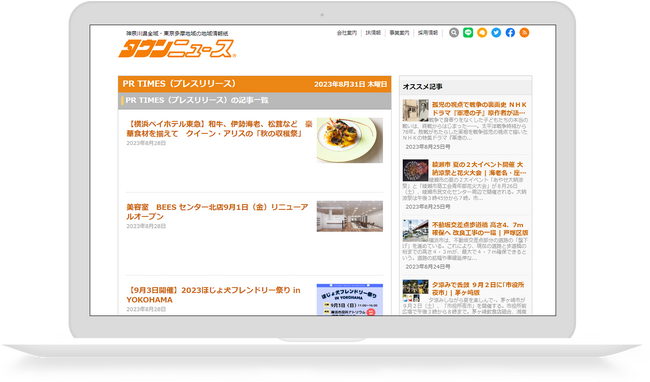Click the ほじょ犬フレンドリー祭り poster thumbnail
The image size is (650, 382).
pyautogui.click(x=350, y=300)
